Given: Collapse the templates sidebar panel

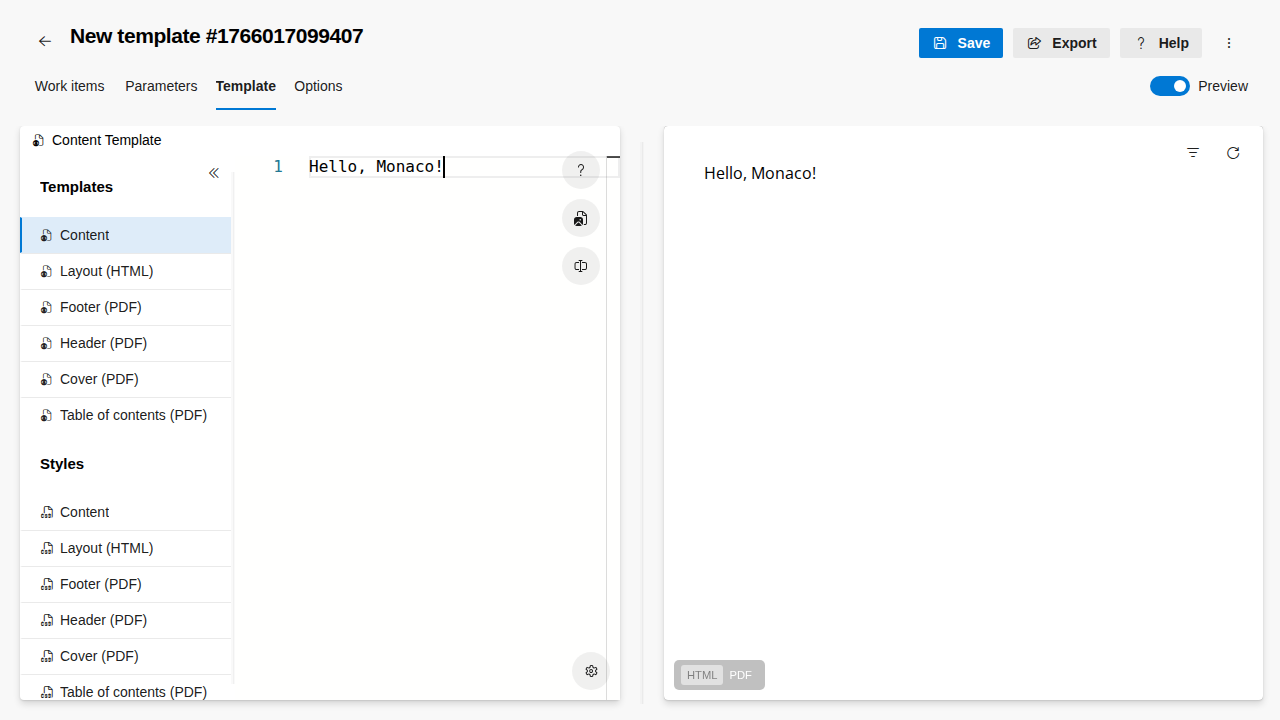Looking at the screenshot, I should pos(213,173).
